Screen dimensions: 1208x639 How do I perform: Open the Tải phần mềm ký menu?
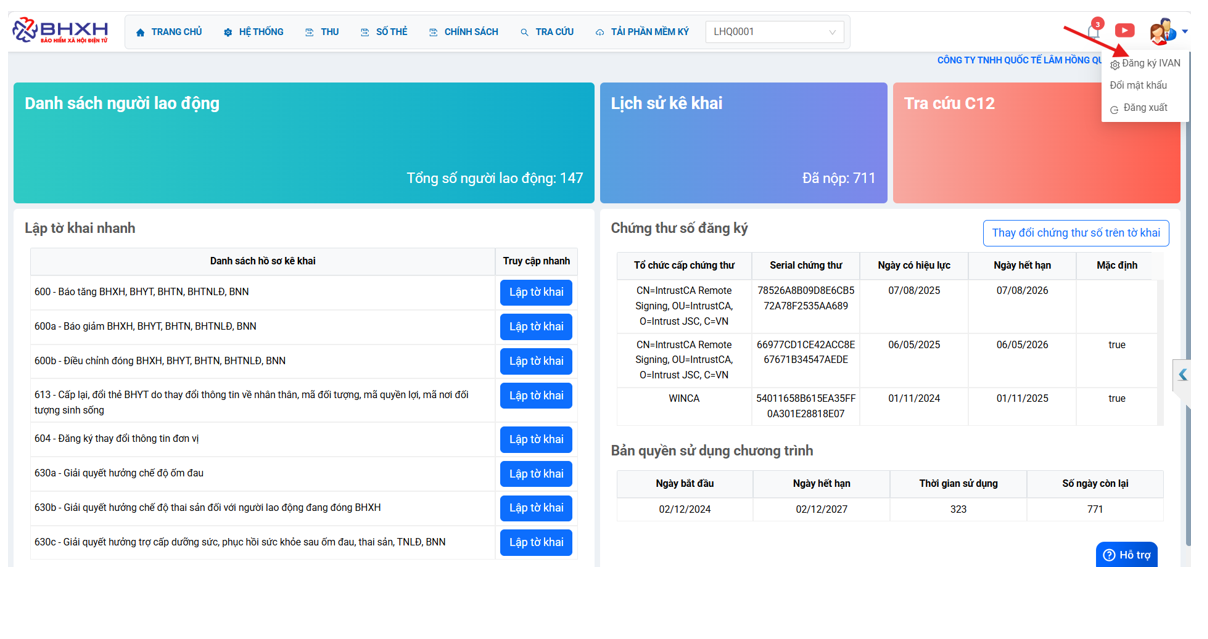(x=641, y=32)
